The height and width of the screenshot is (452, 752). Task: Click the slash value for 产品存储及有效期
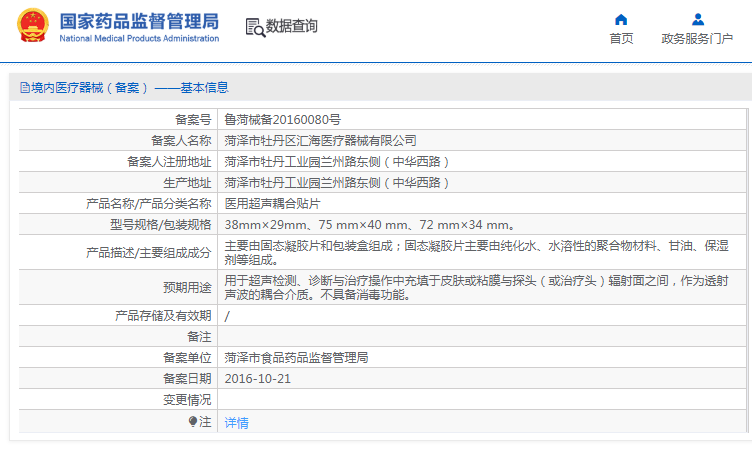227,316
